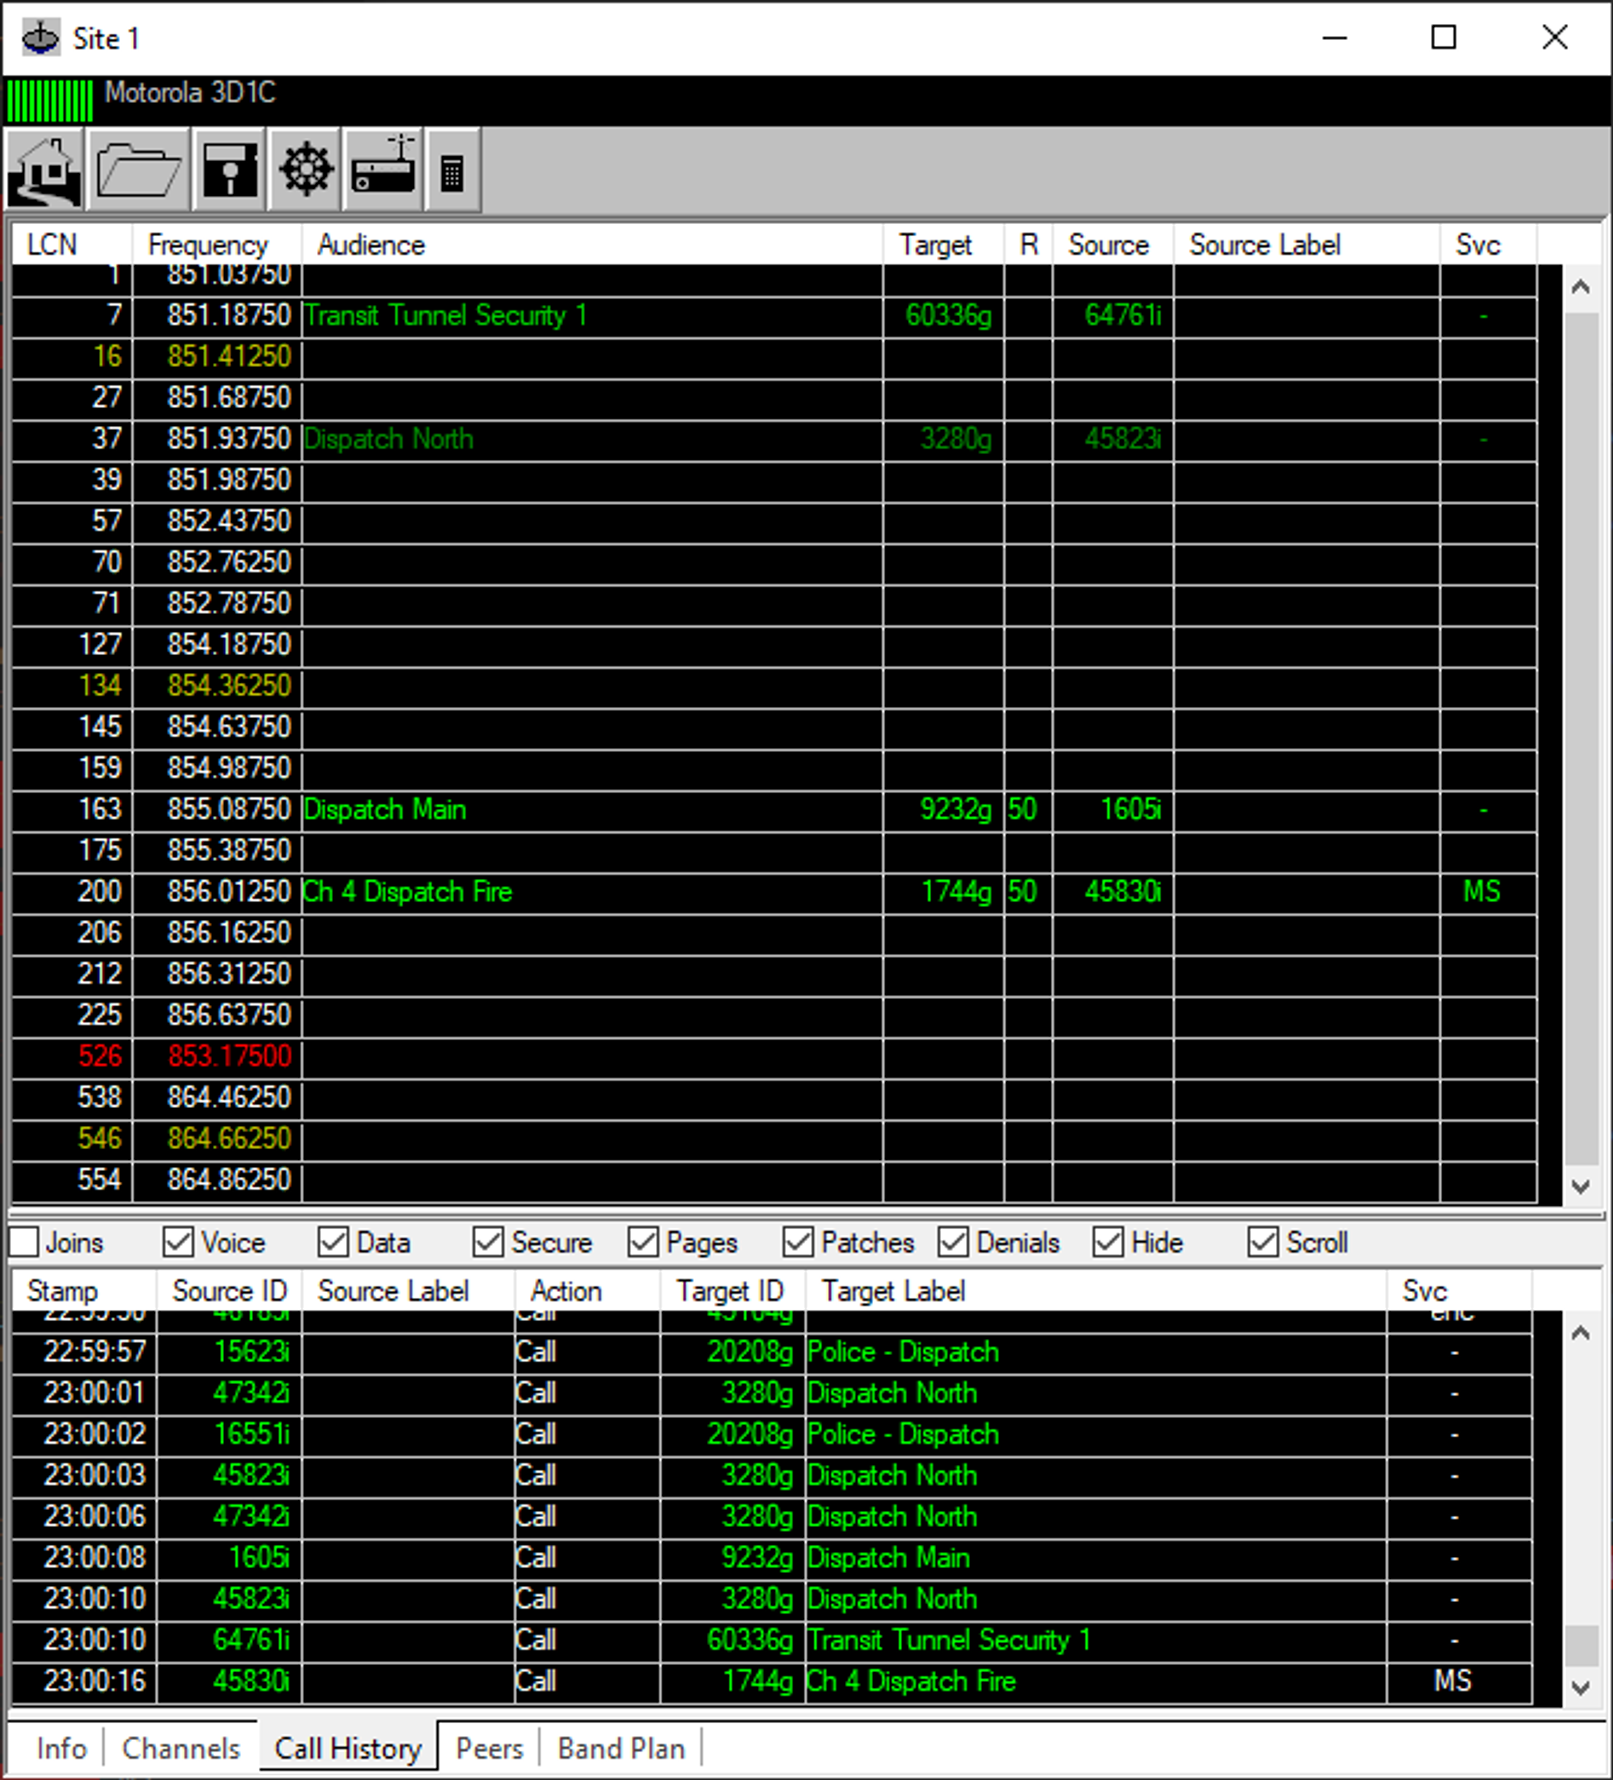Click the calculator toolbar icon
Viewport: 1613px width, 1780px height.
pyautogui.click(x=452, y=170)
